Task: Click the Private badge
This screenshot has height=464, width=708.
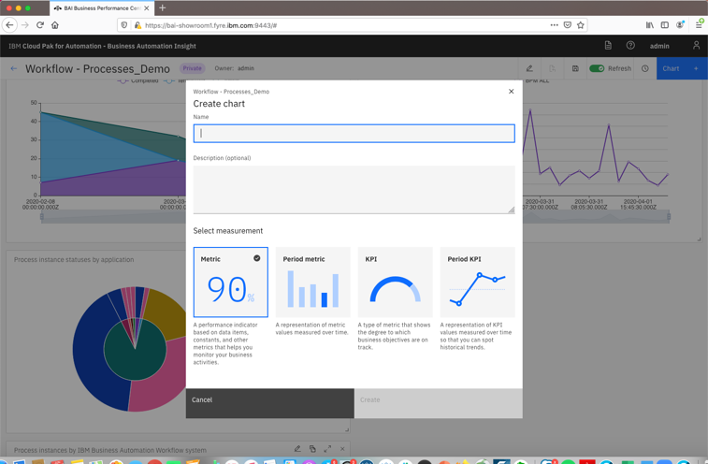Action: click(x=192, y=68)
